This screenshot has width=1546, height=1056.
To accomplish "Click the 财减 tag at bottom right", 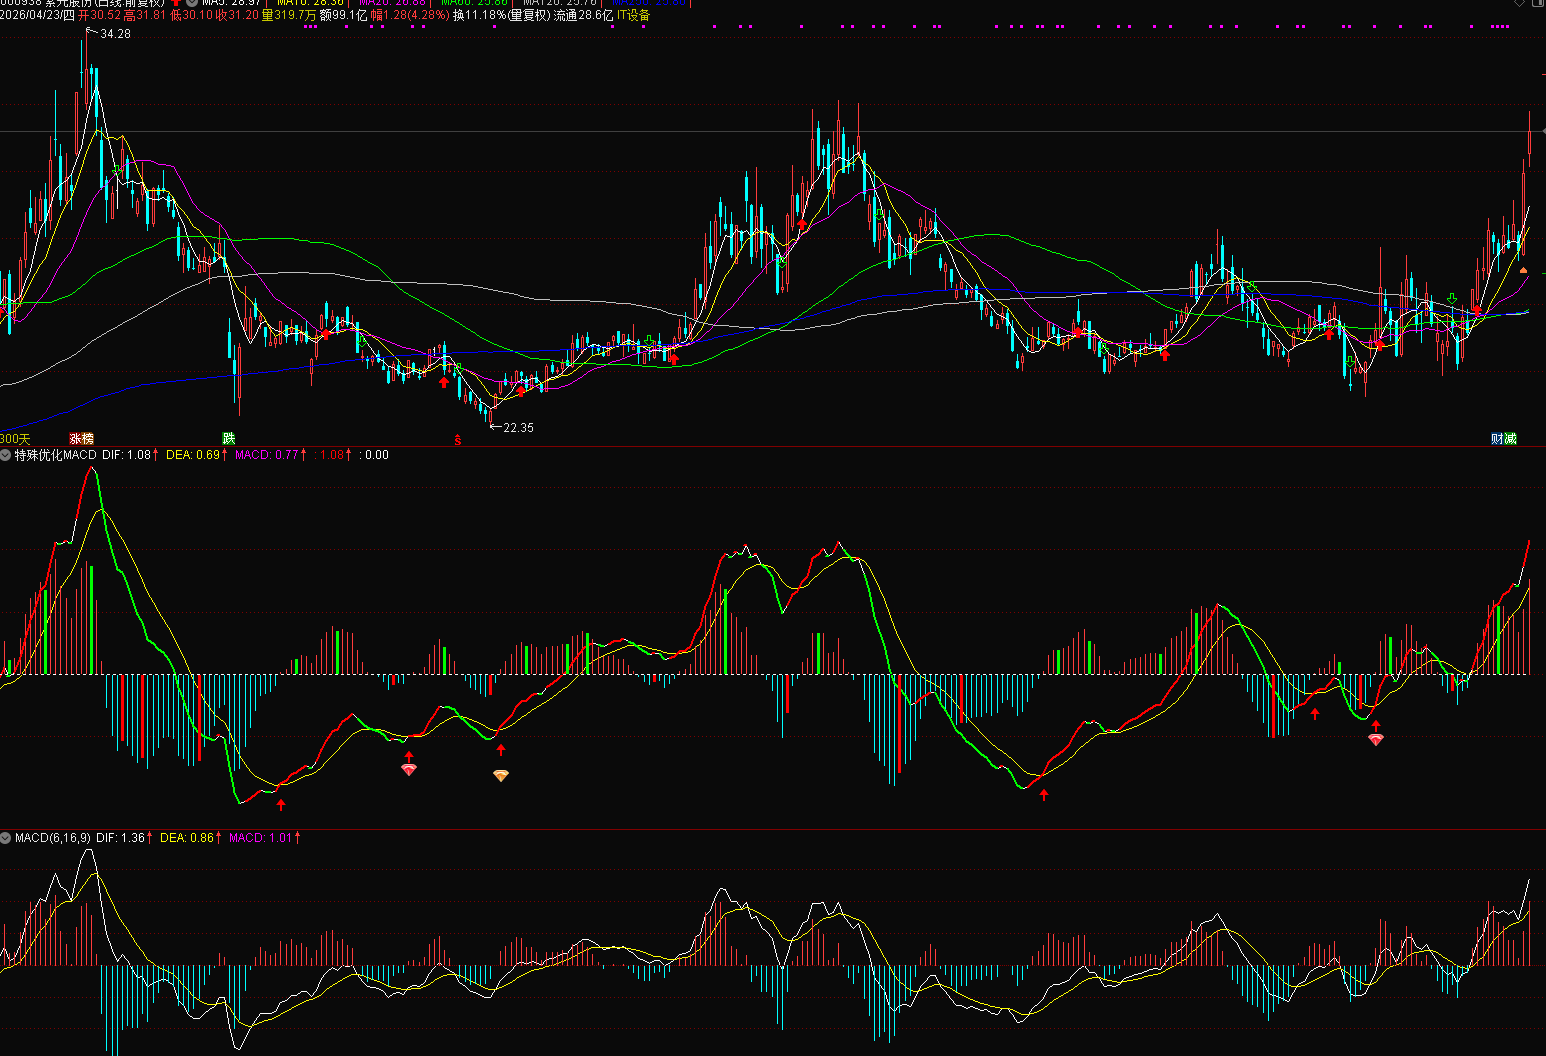I will 1503,439.
